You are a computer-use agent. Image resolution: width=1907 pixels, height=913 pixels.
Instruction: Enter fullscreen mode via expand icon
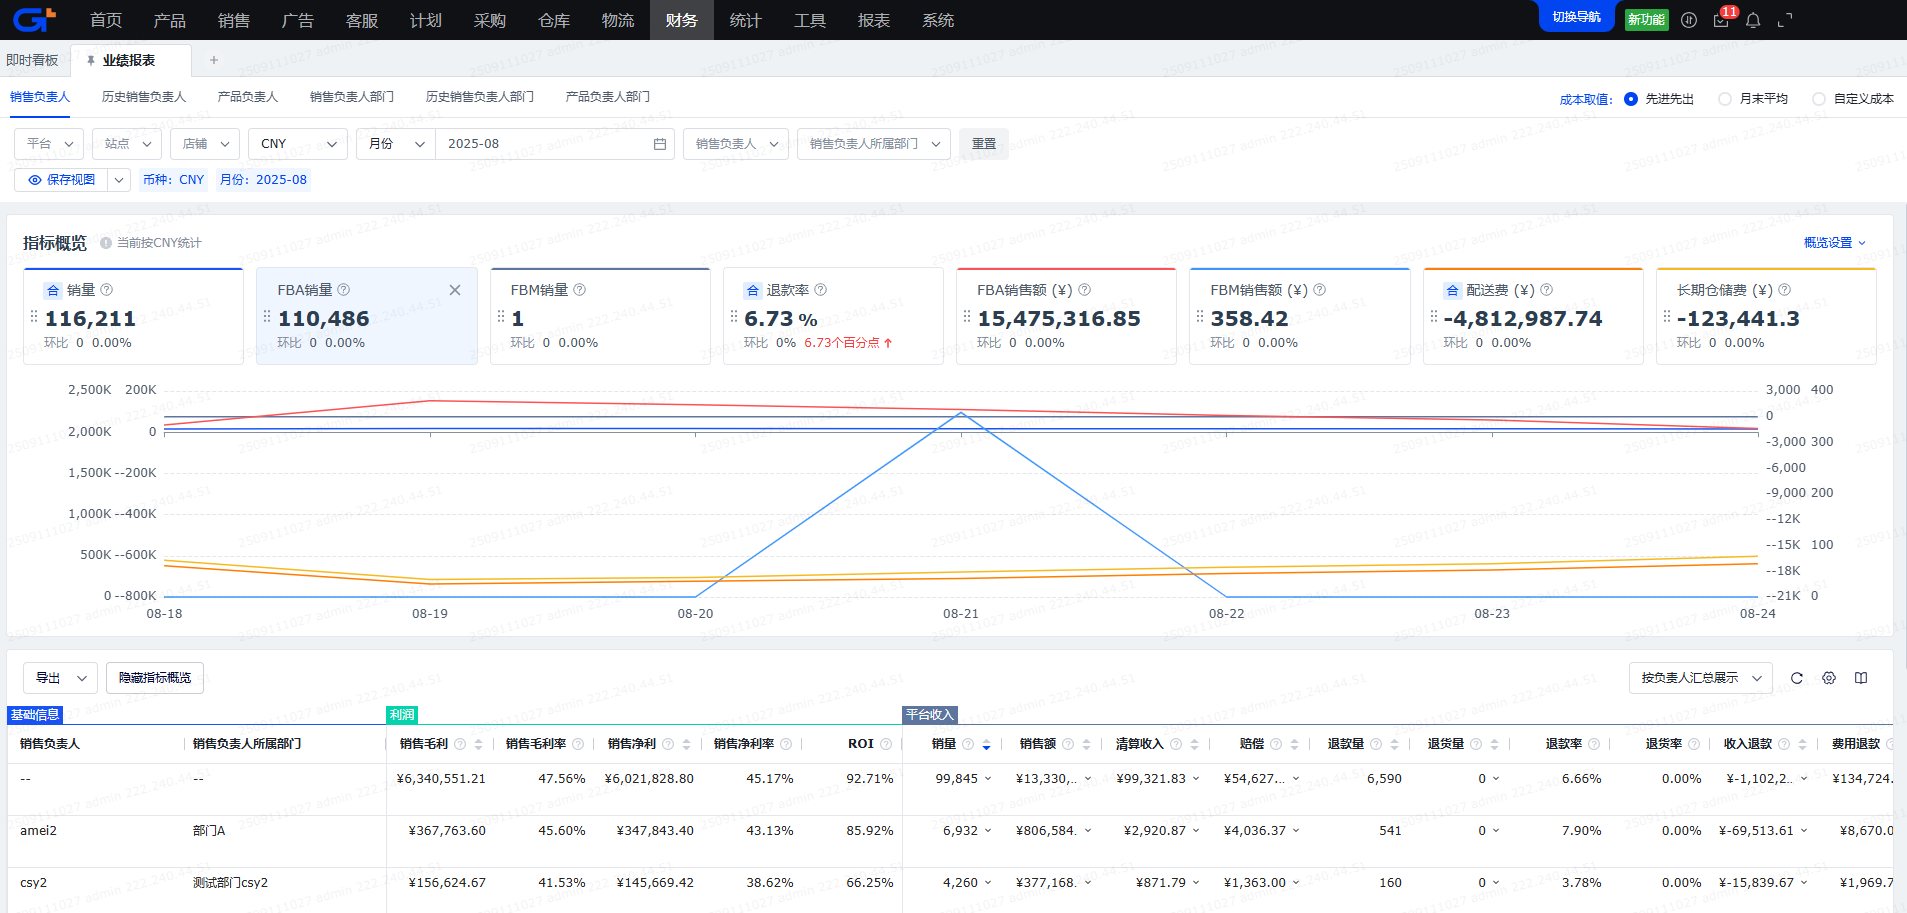(1785, 20)
